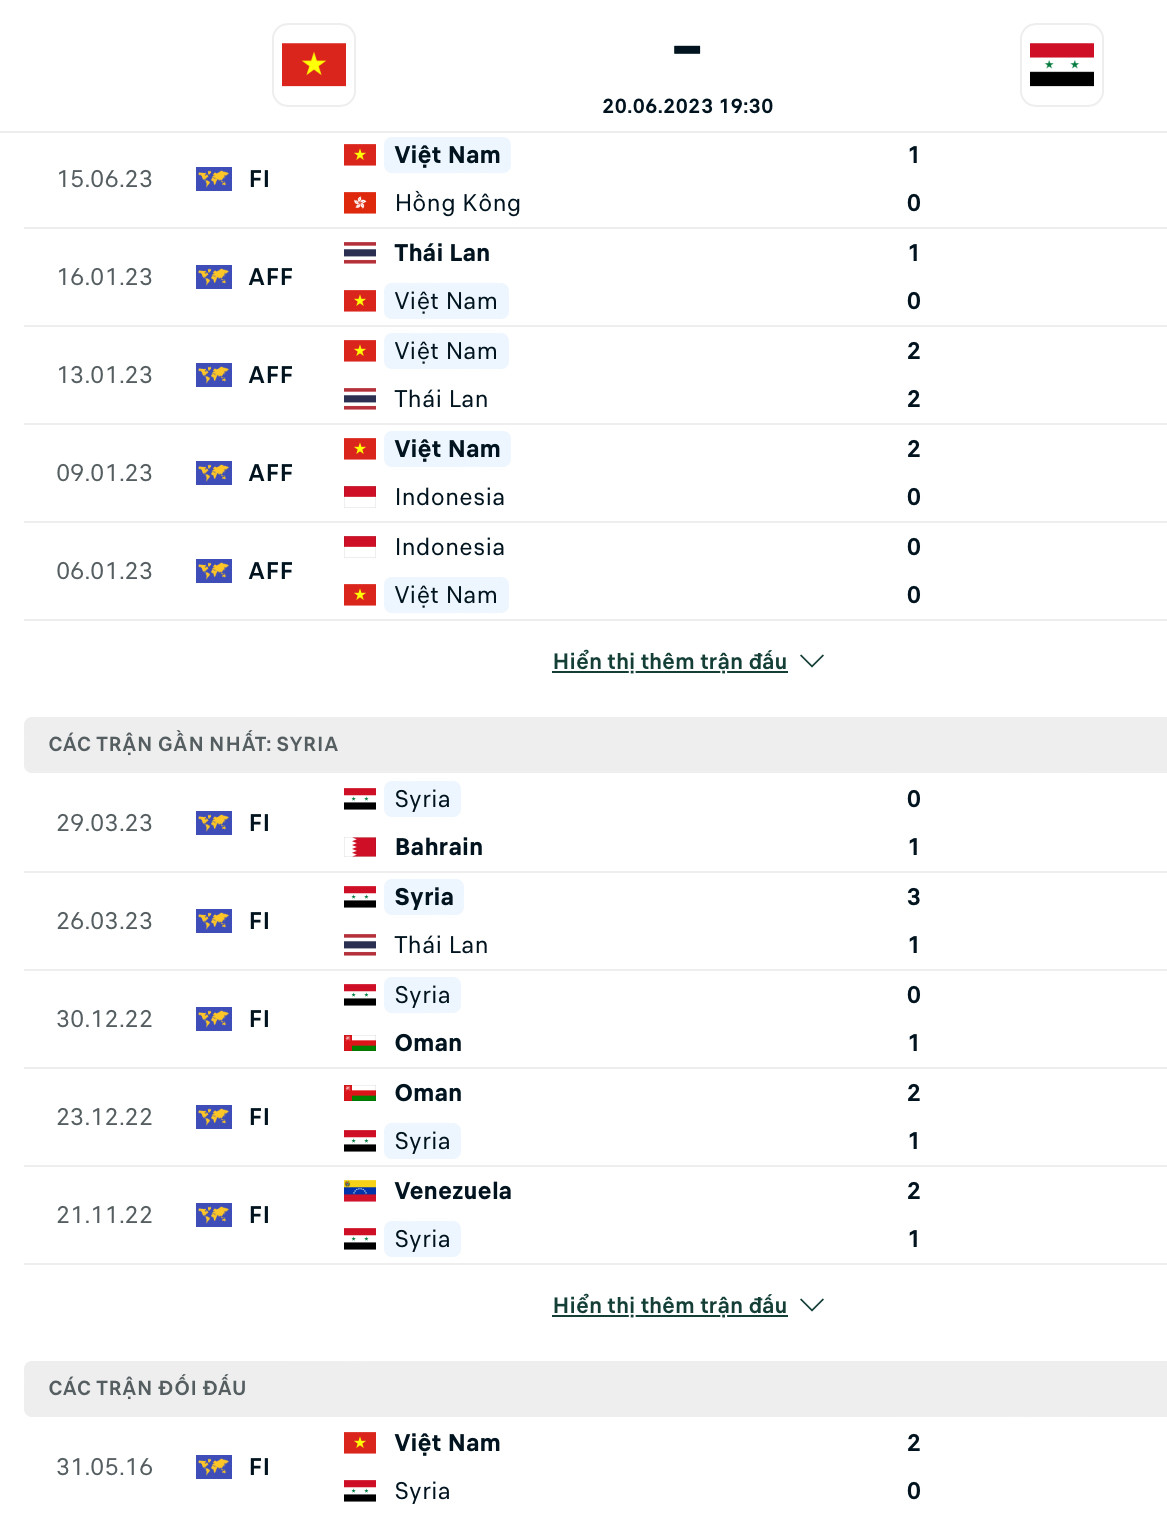The image size is (1167, 1513).
Task: Click Venezuela flag icon
Action: [360, 1191]
